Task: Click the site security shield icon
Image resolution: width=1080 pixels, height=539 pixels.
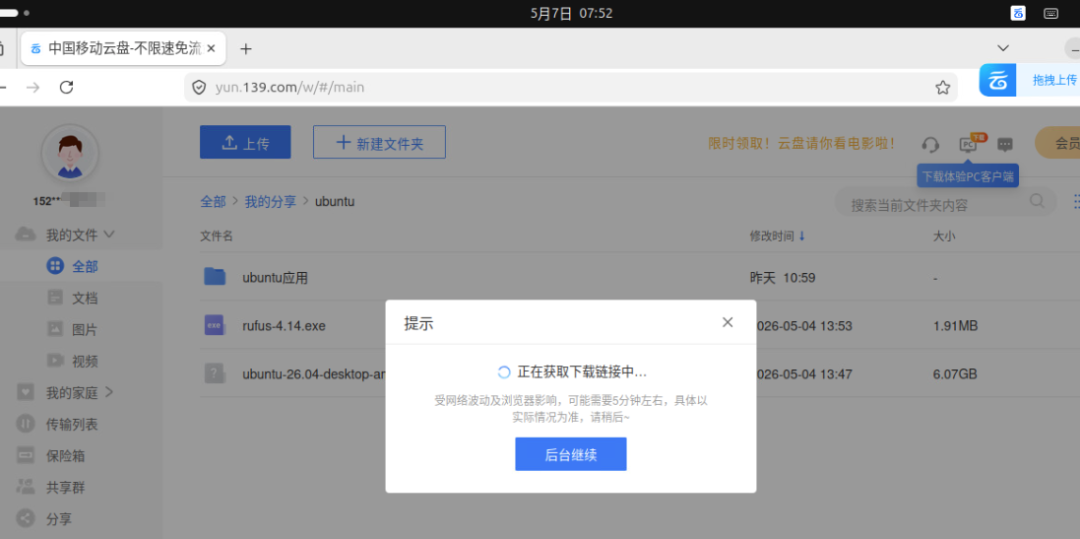Action: click(199, 87)
